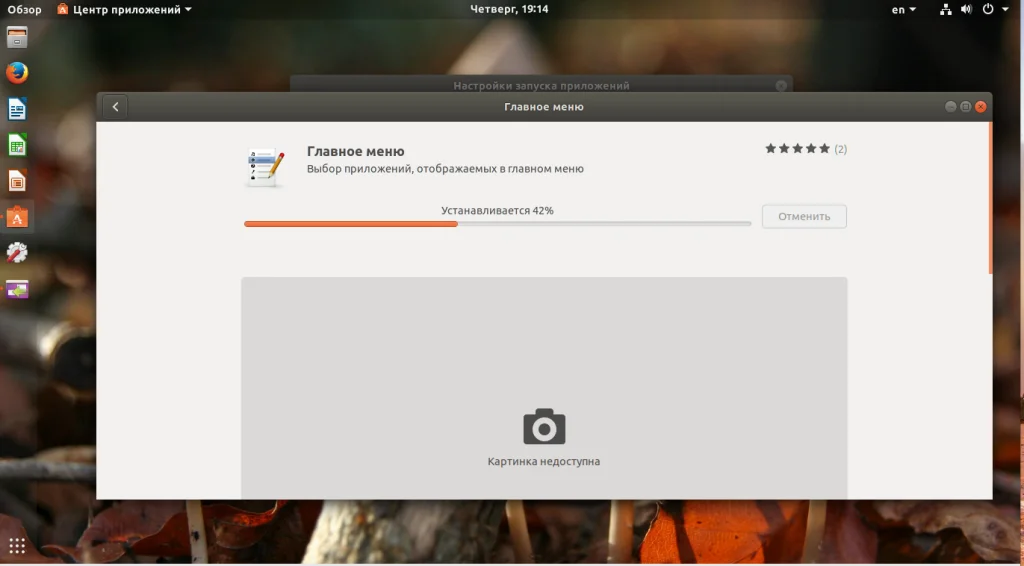Launch LibreOffice Calc from the dock
Screen dimensions: 1024x566
pos(17,145)
